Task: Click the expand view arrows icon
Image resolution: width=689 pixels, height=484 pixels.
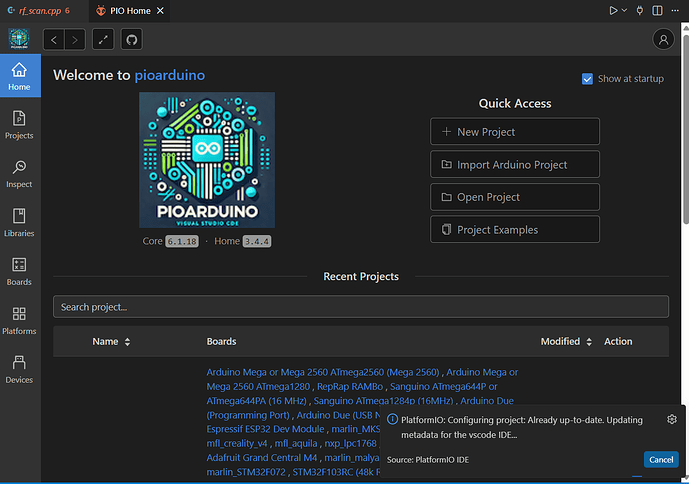Action: coord(103,40)
